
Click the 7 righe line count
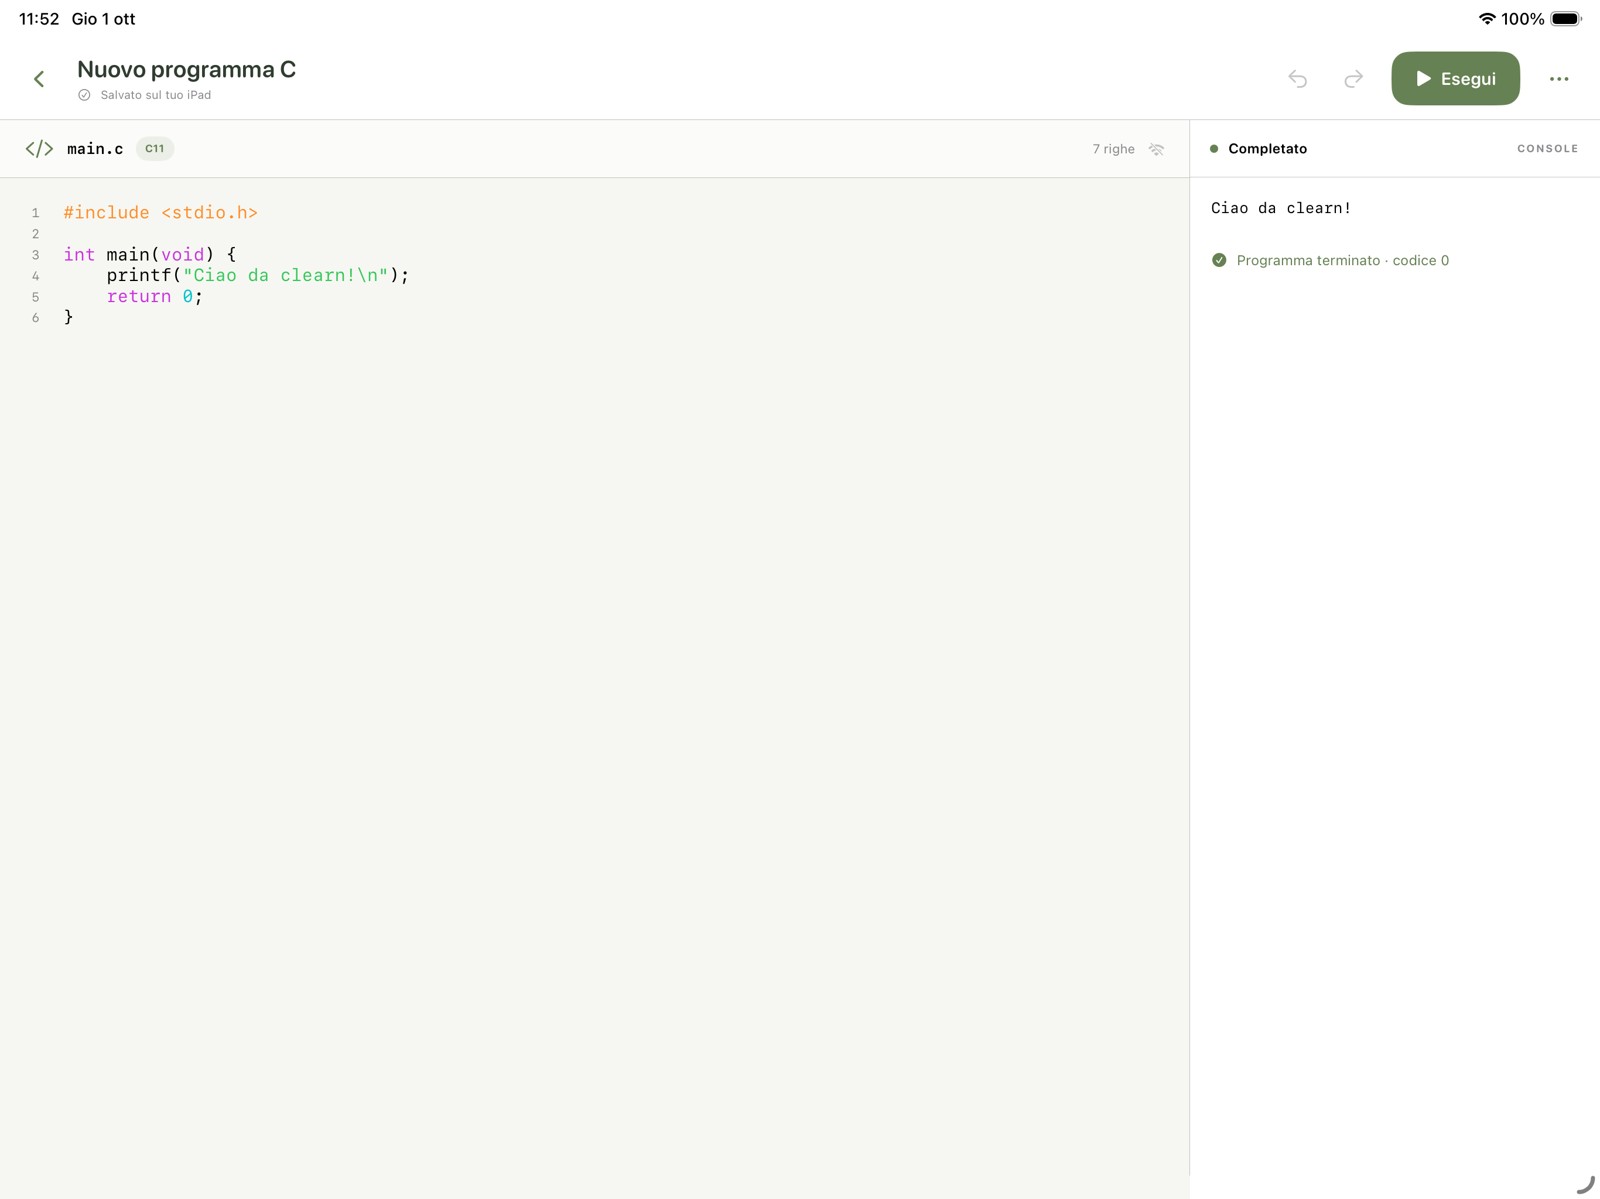(1113, 149)
